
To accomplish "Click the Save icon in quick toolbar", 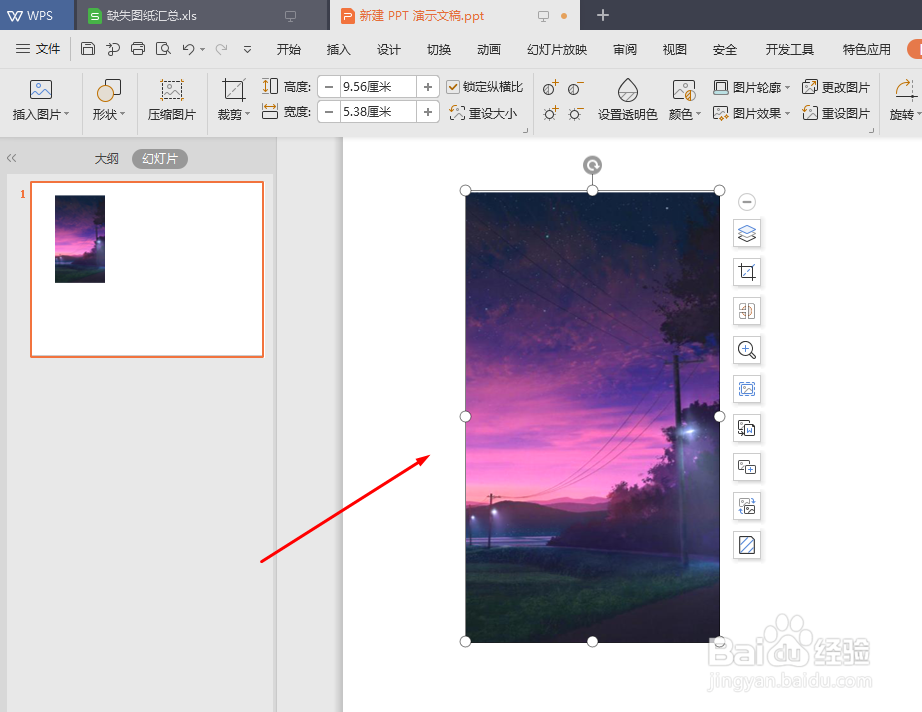I will click(x=88, y=49).
